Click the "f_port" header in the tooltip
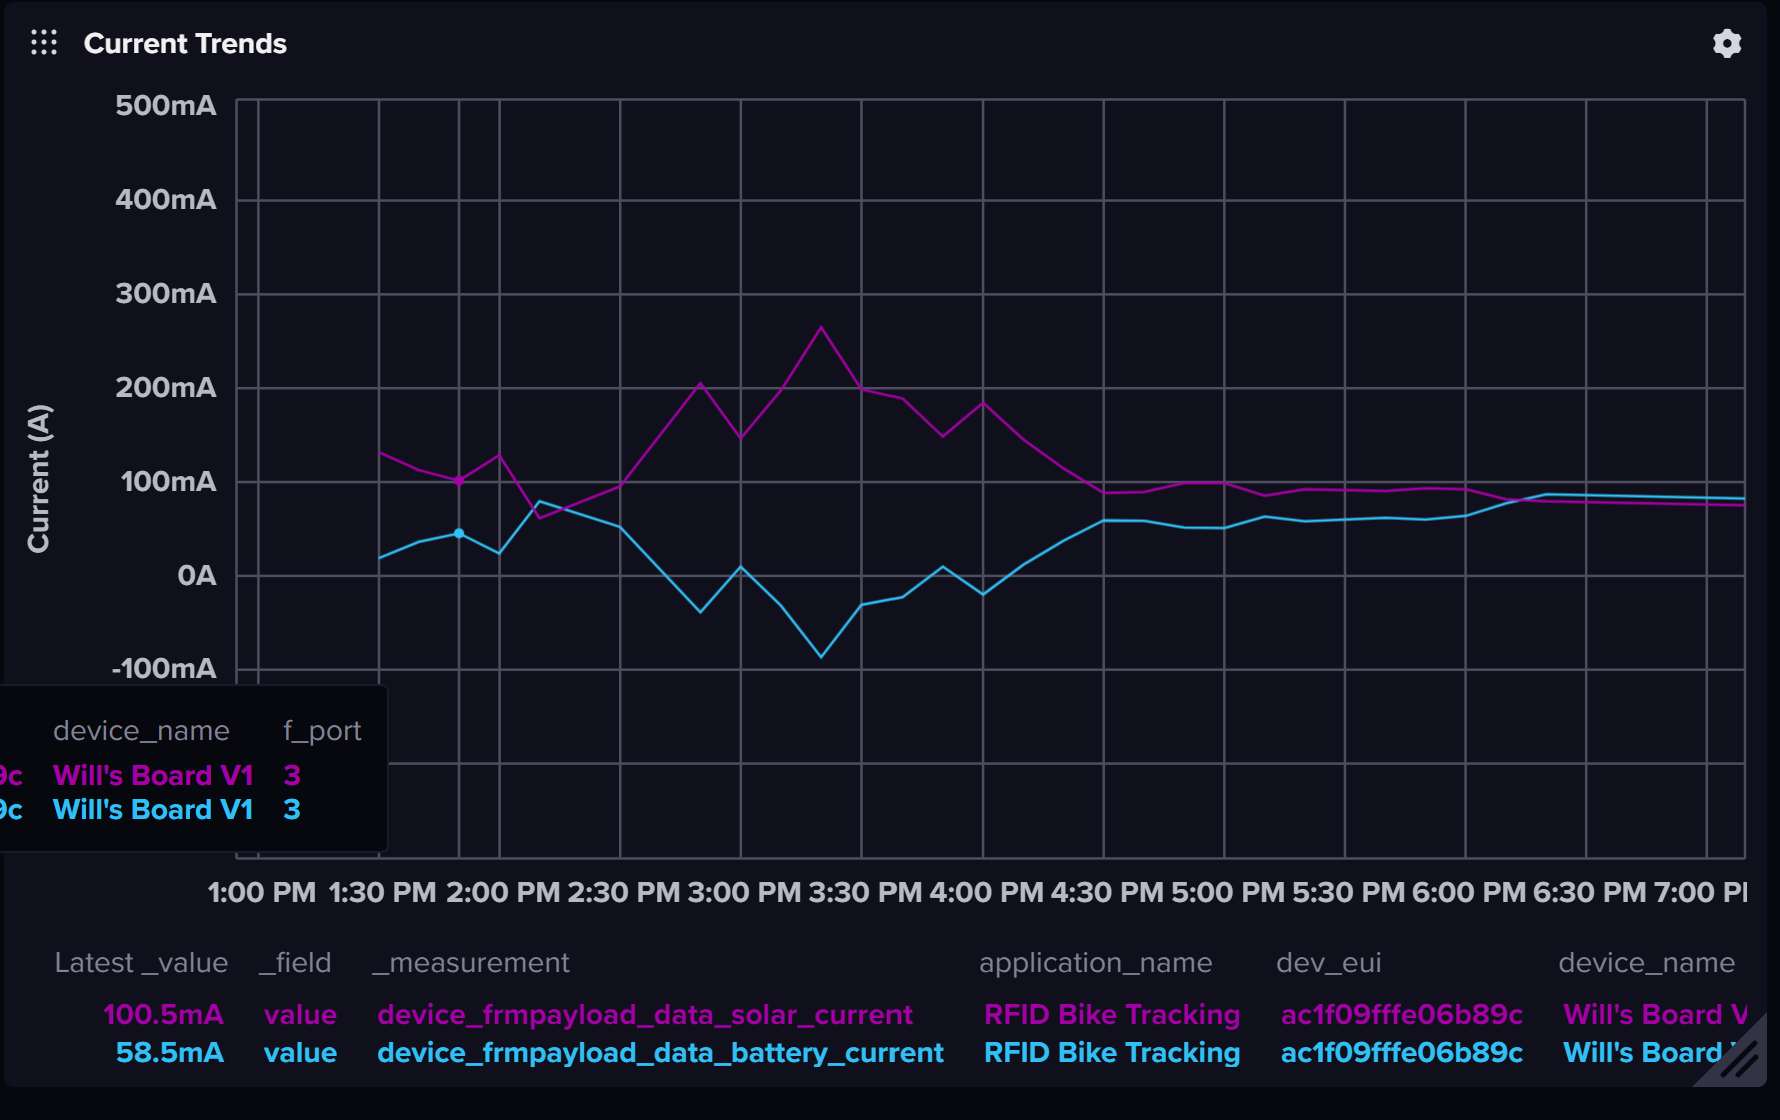 (322, 730)
